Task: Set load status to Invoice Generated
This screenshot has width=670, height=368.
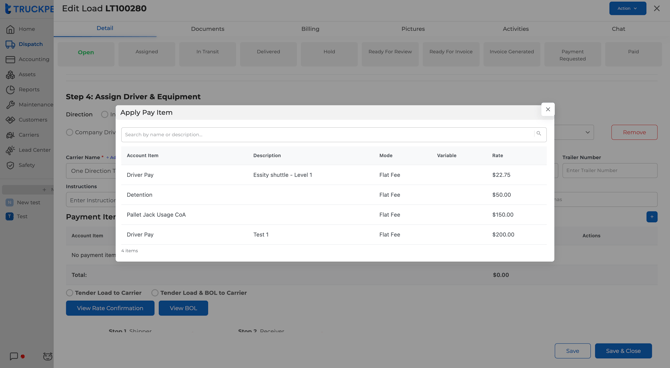Action: tap(511, 54)
